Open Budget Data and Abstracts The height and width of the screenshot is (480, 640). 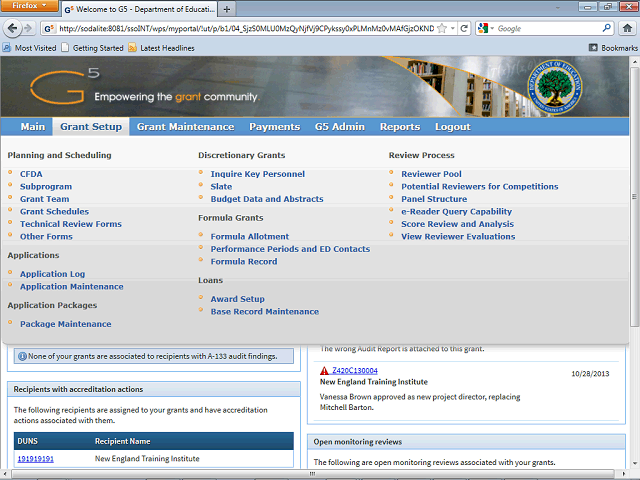(x=267, y=199)
